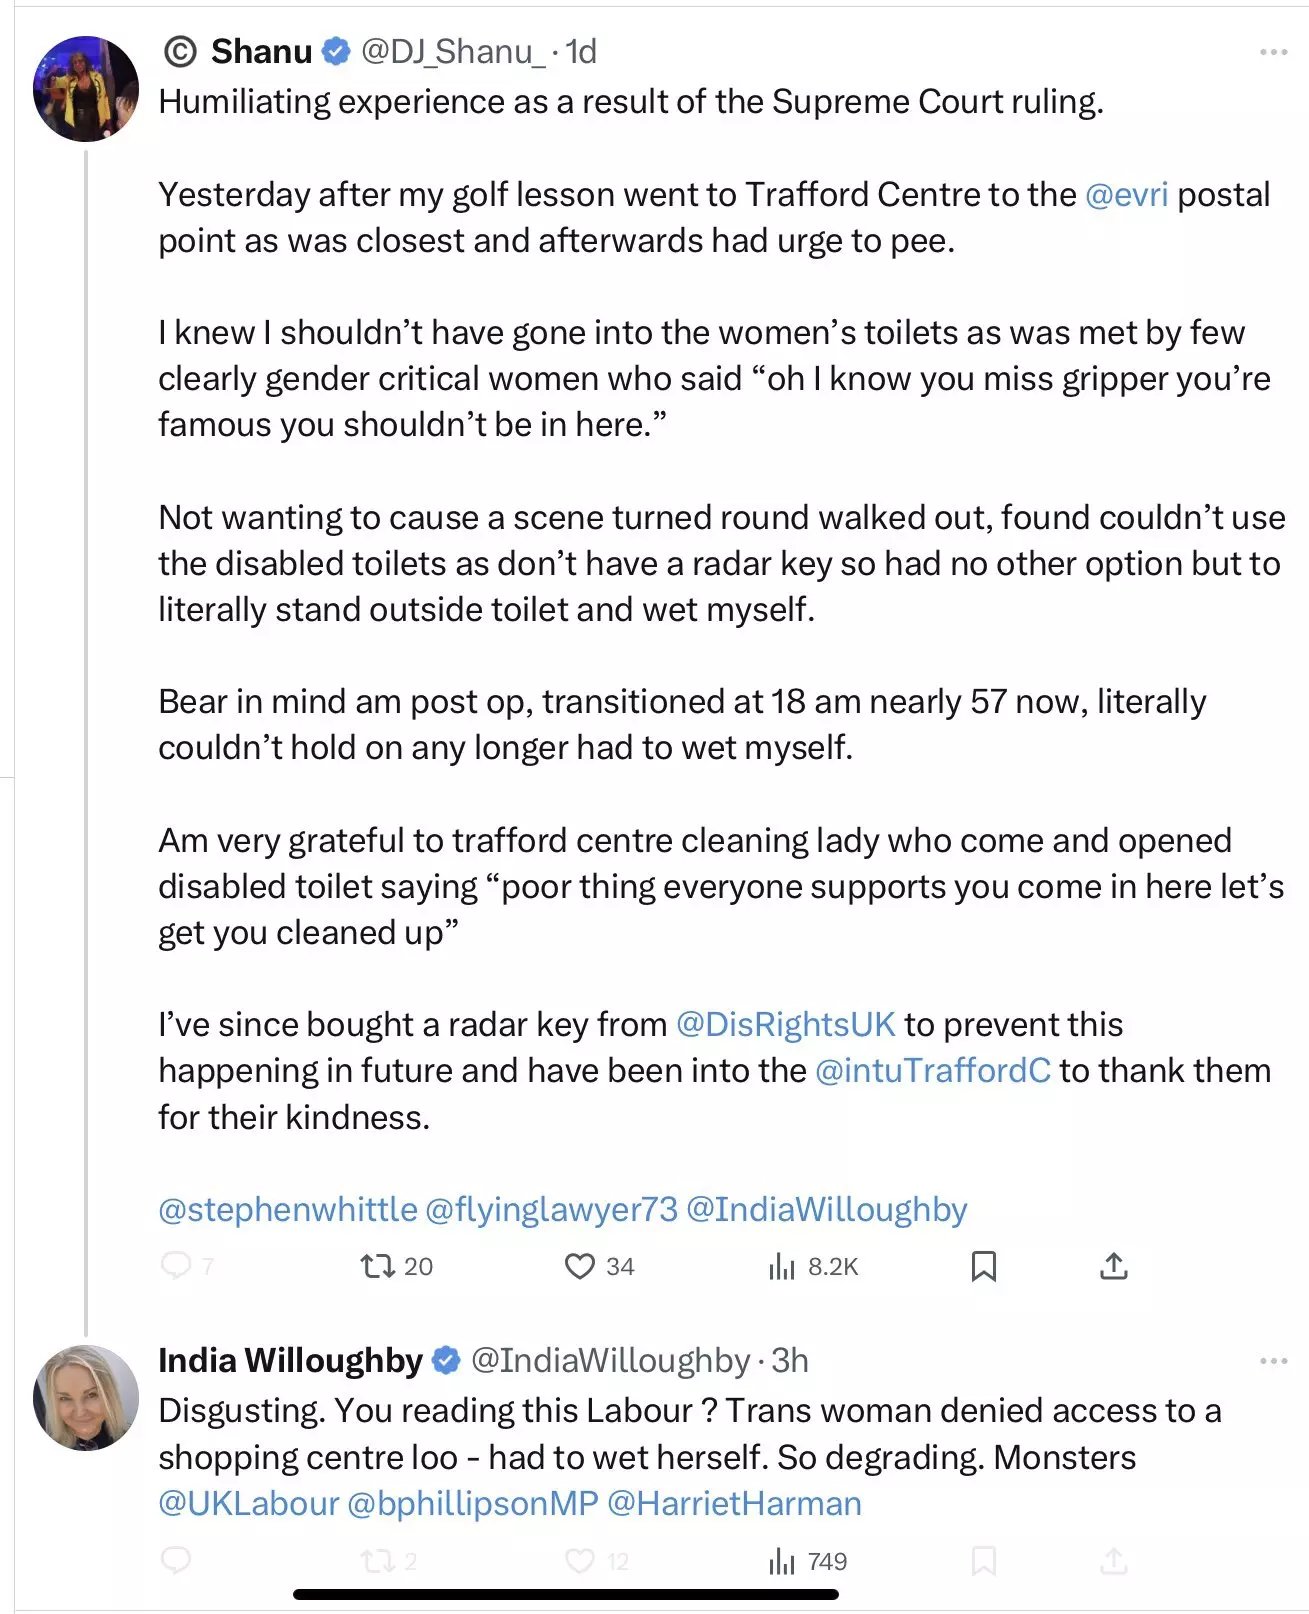Viewport: 1309px width, 1614px height.
Task: Bookmark India Willoughby's reply
Action: click(x=984, y=1561)
